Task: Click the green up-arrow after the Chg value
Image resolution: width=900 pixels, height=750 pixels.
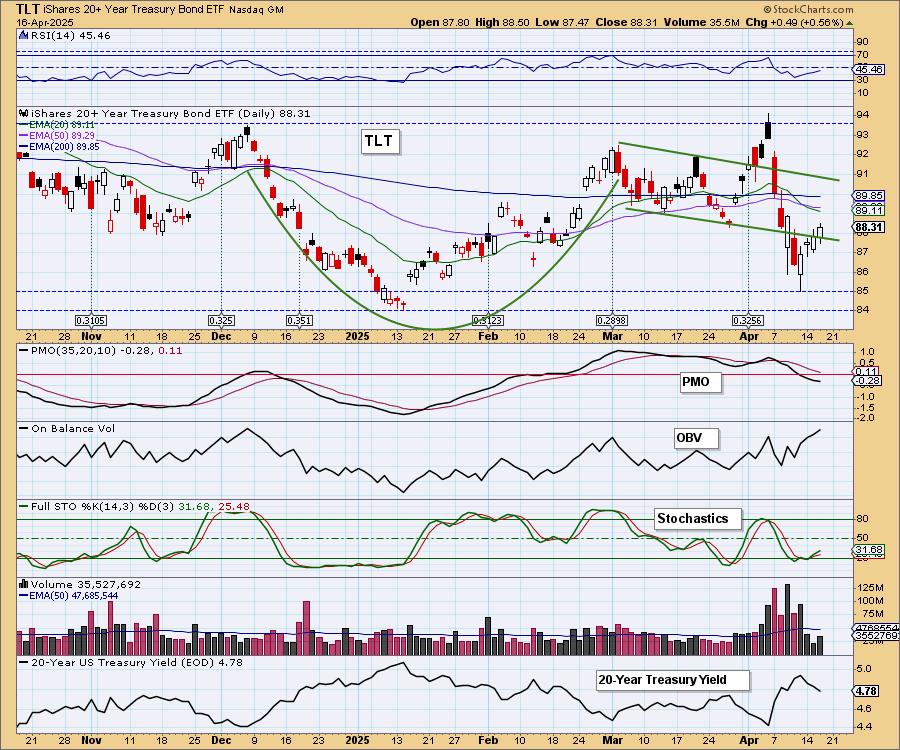Action: point(849,23)
